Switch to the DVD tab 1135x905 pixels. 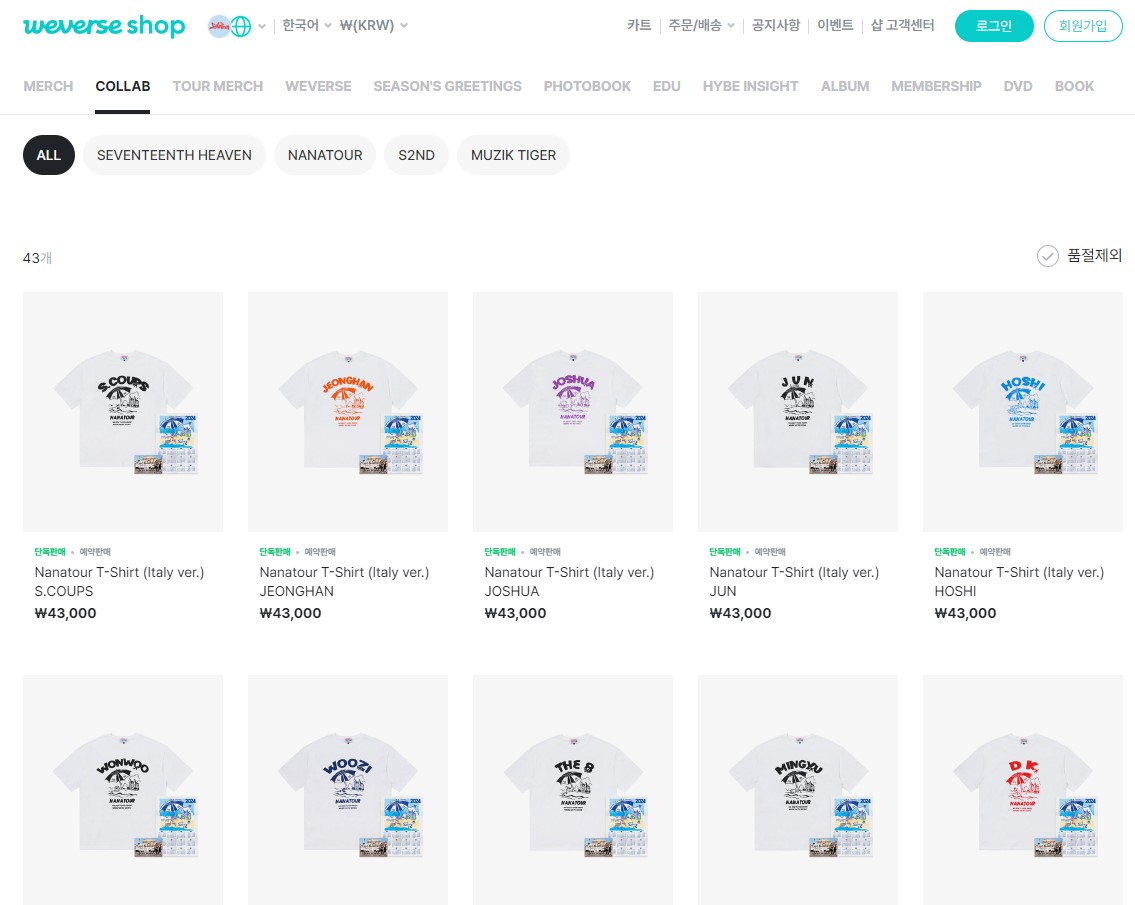tap(1018, 86)
